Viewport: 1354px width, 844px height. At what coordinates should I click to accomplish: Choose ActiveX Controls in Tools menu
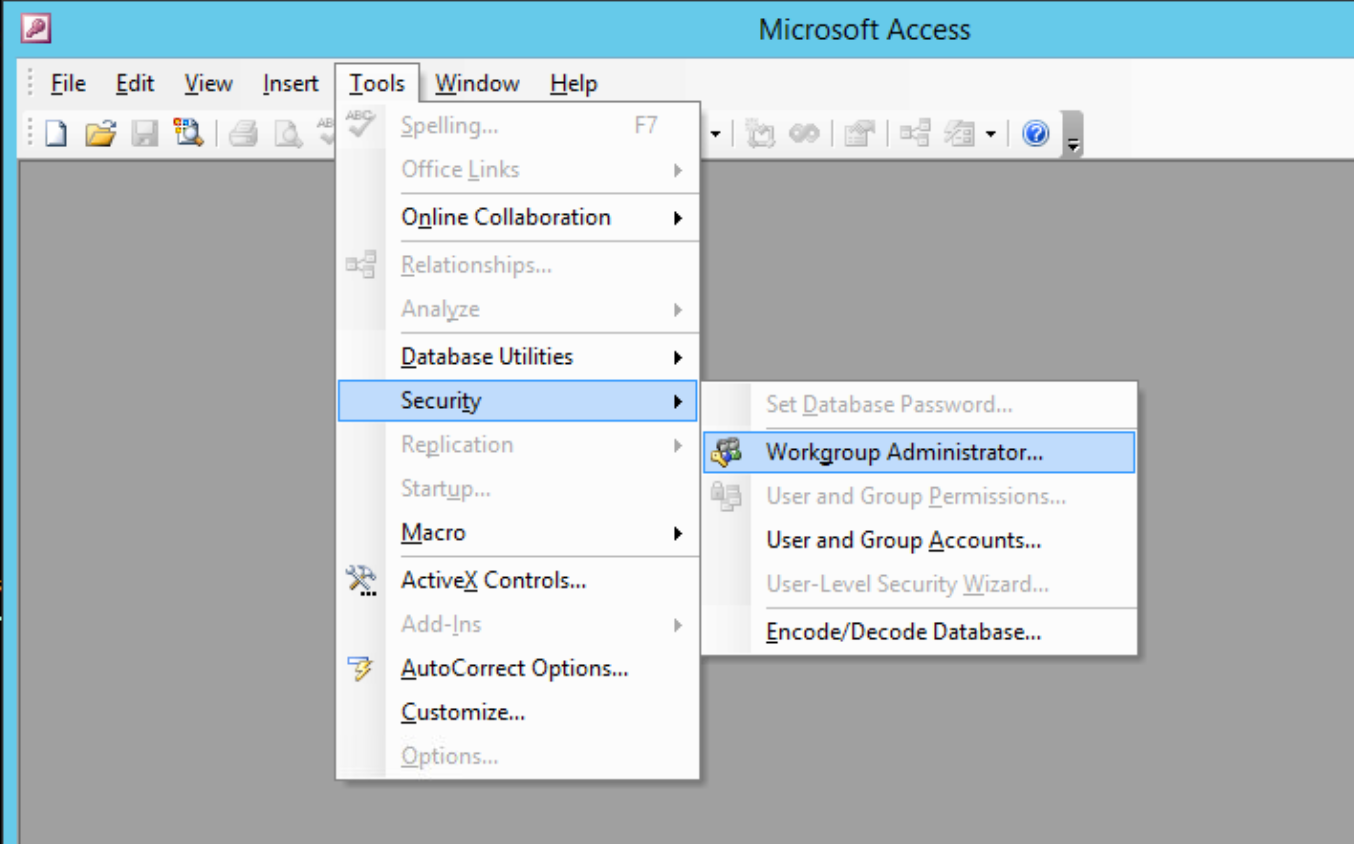(518, 581)
